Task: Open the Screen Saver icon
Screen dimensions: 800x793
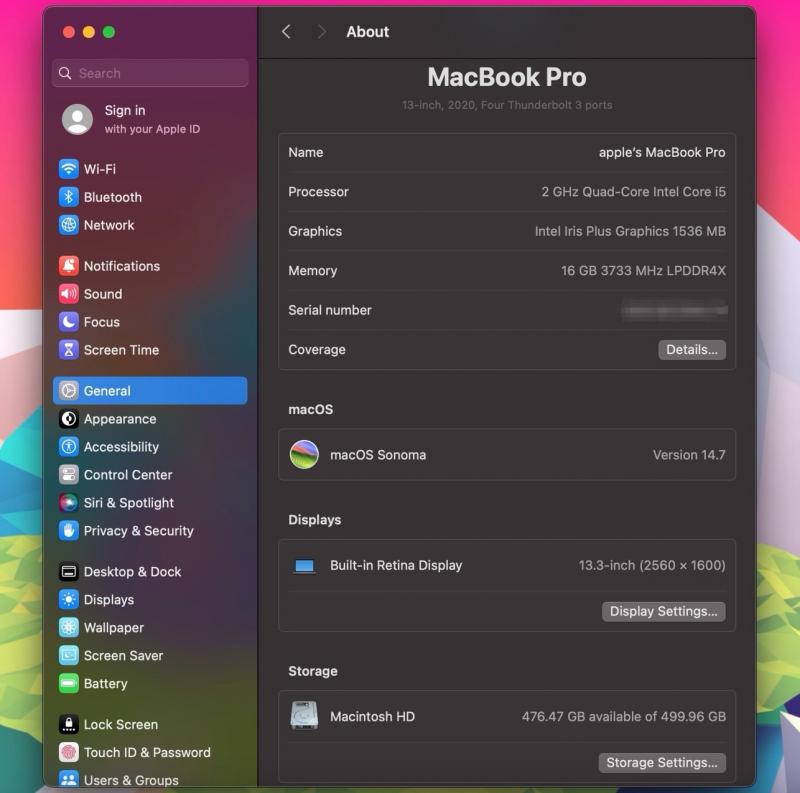Action: pyautogui.click(x=68, y=656)
